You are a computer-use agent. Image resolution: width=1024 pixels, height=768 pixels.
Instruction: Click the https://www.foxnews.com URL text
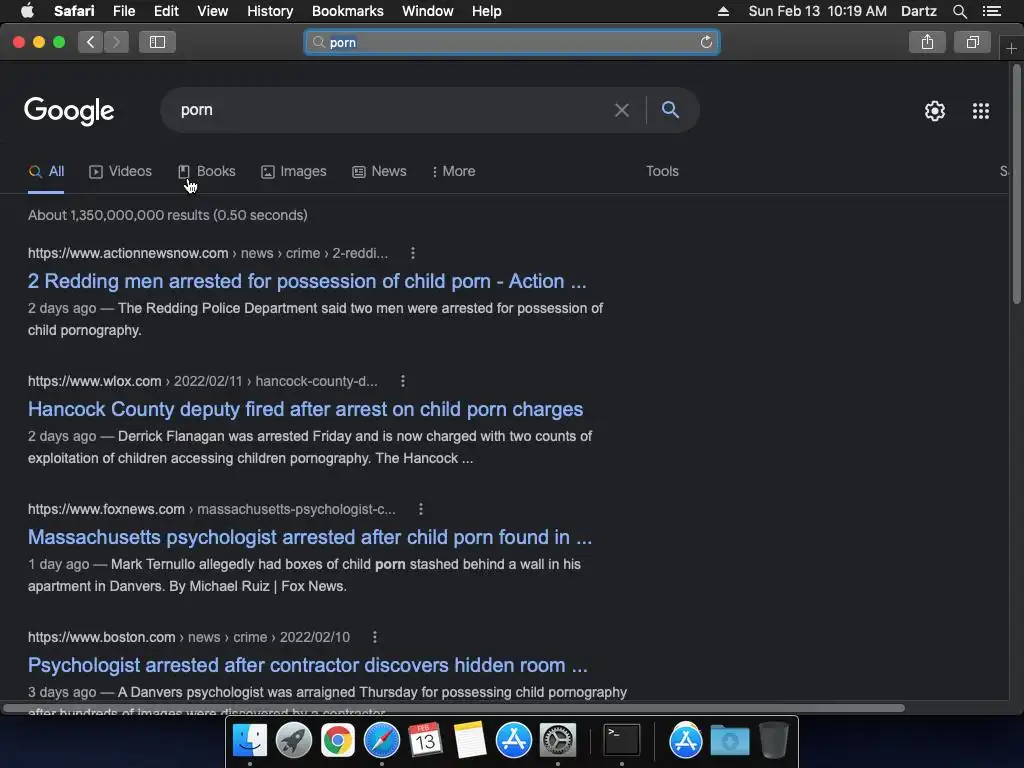(x=106, y=509)
